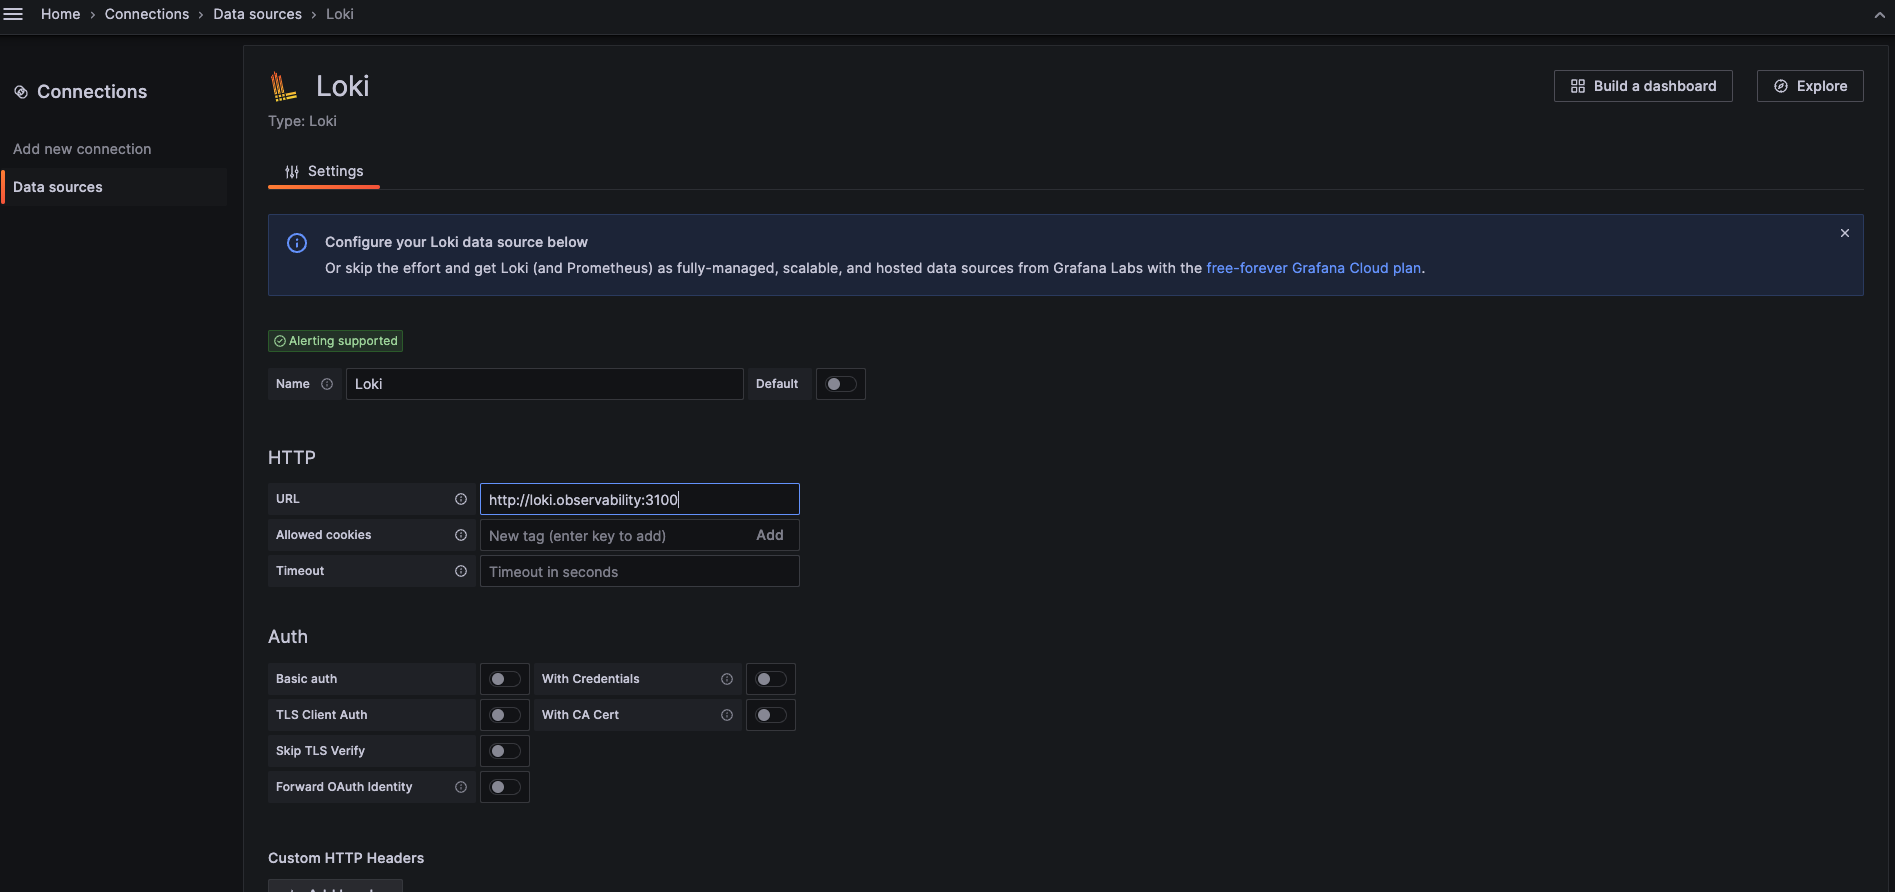Click the Type: Loki subtitle

[x=302, y=121]
